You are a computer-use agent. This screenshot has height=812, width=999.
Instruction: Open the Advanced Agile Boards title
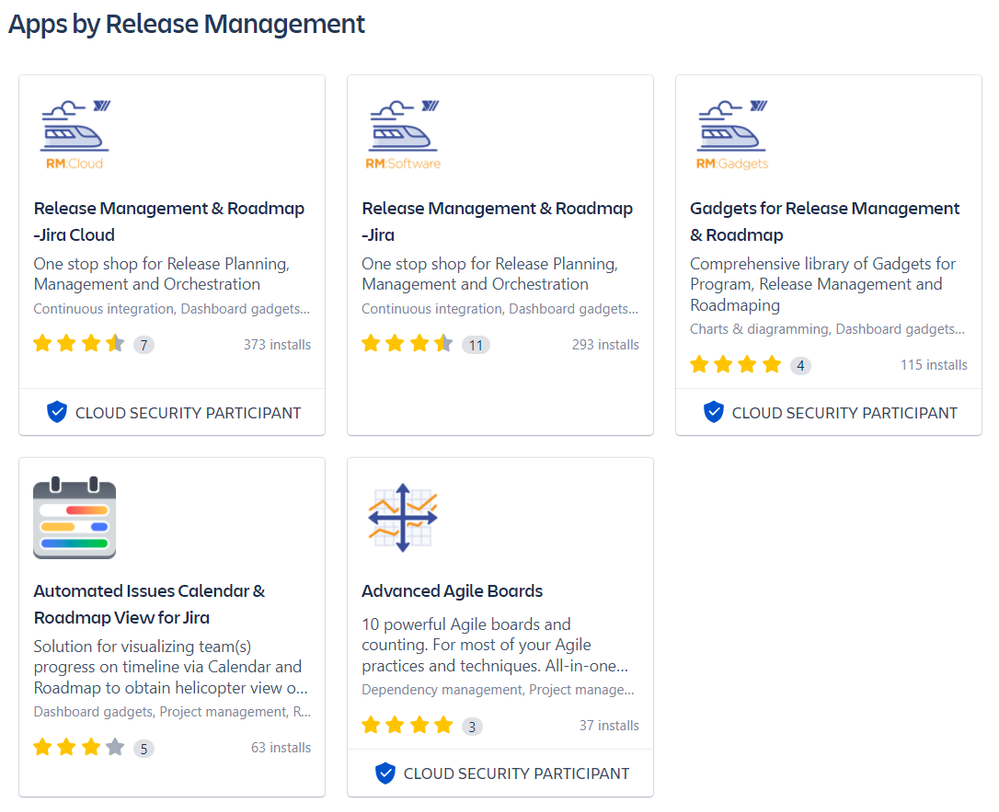pos(452,591)
